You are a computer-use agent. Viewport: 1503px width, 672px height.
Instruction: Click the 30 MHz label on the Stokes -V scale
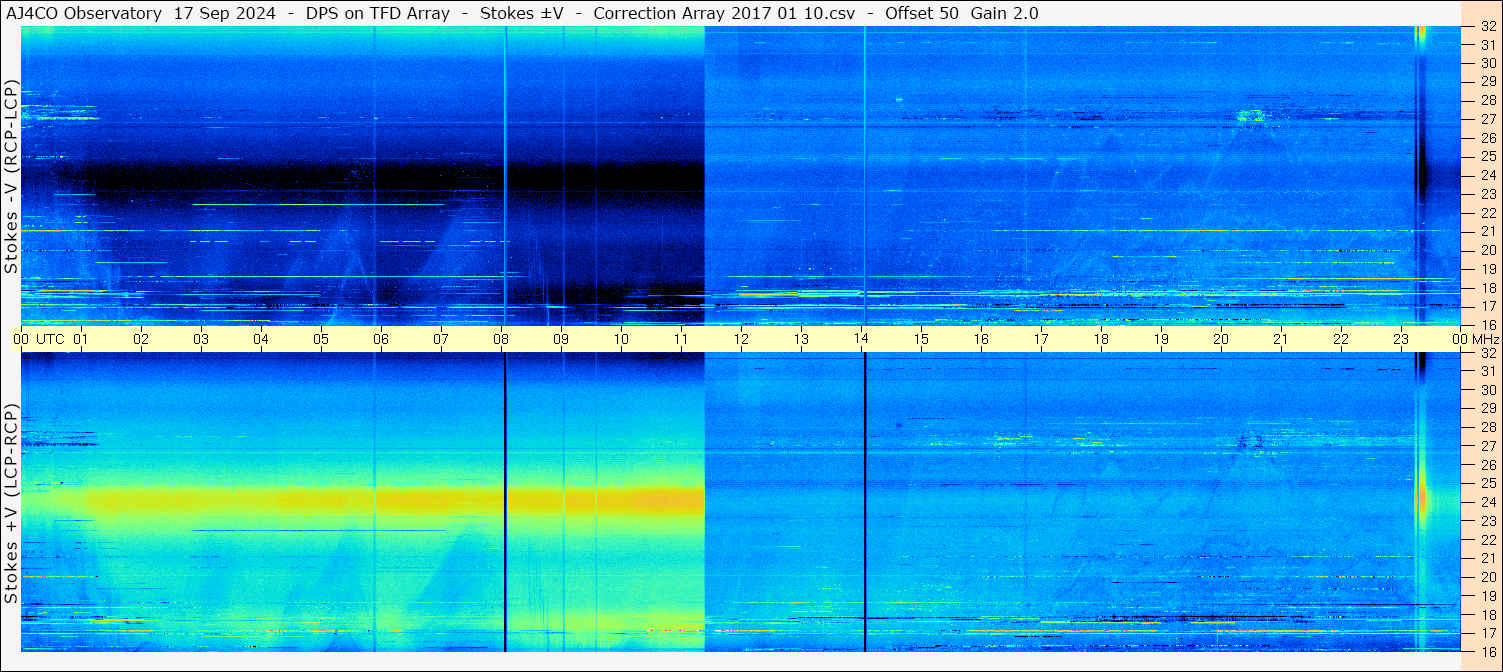(1487, 63)
